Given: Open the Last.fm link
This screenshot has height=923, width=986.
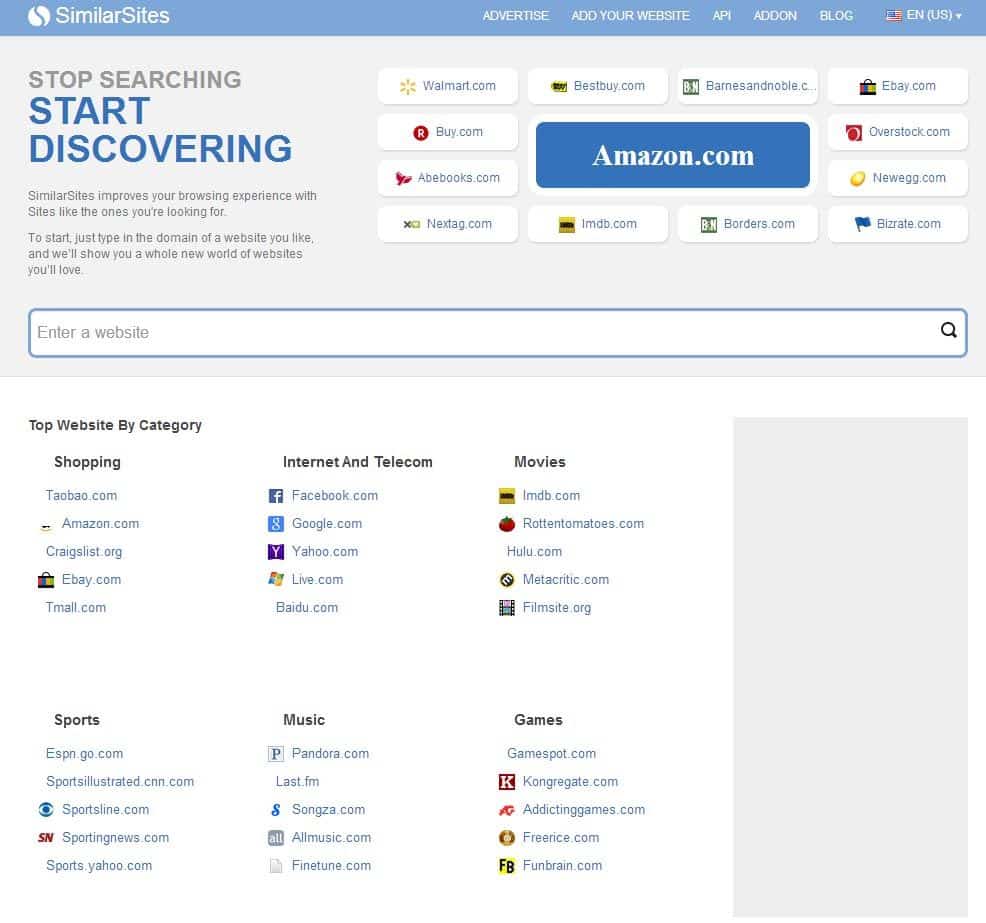Looking at the screenshot, I should click(x=297, y=782).
